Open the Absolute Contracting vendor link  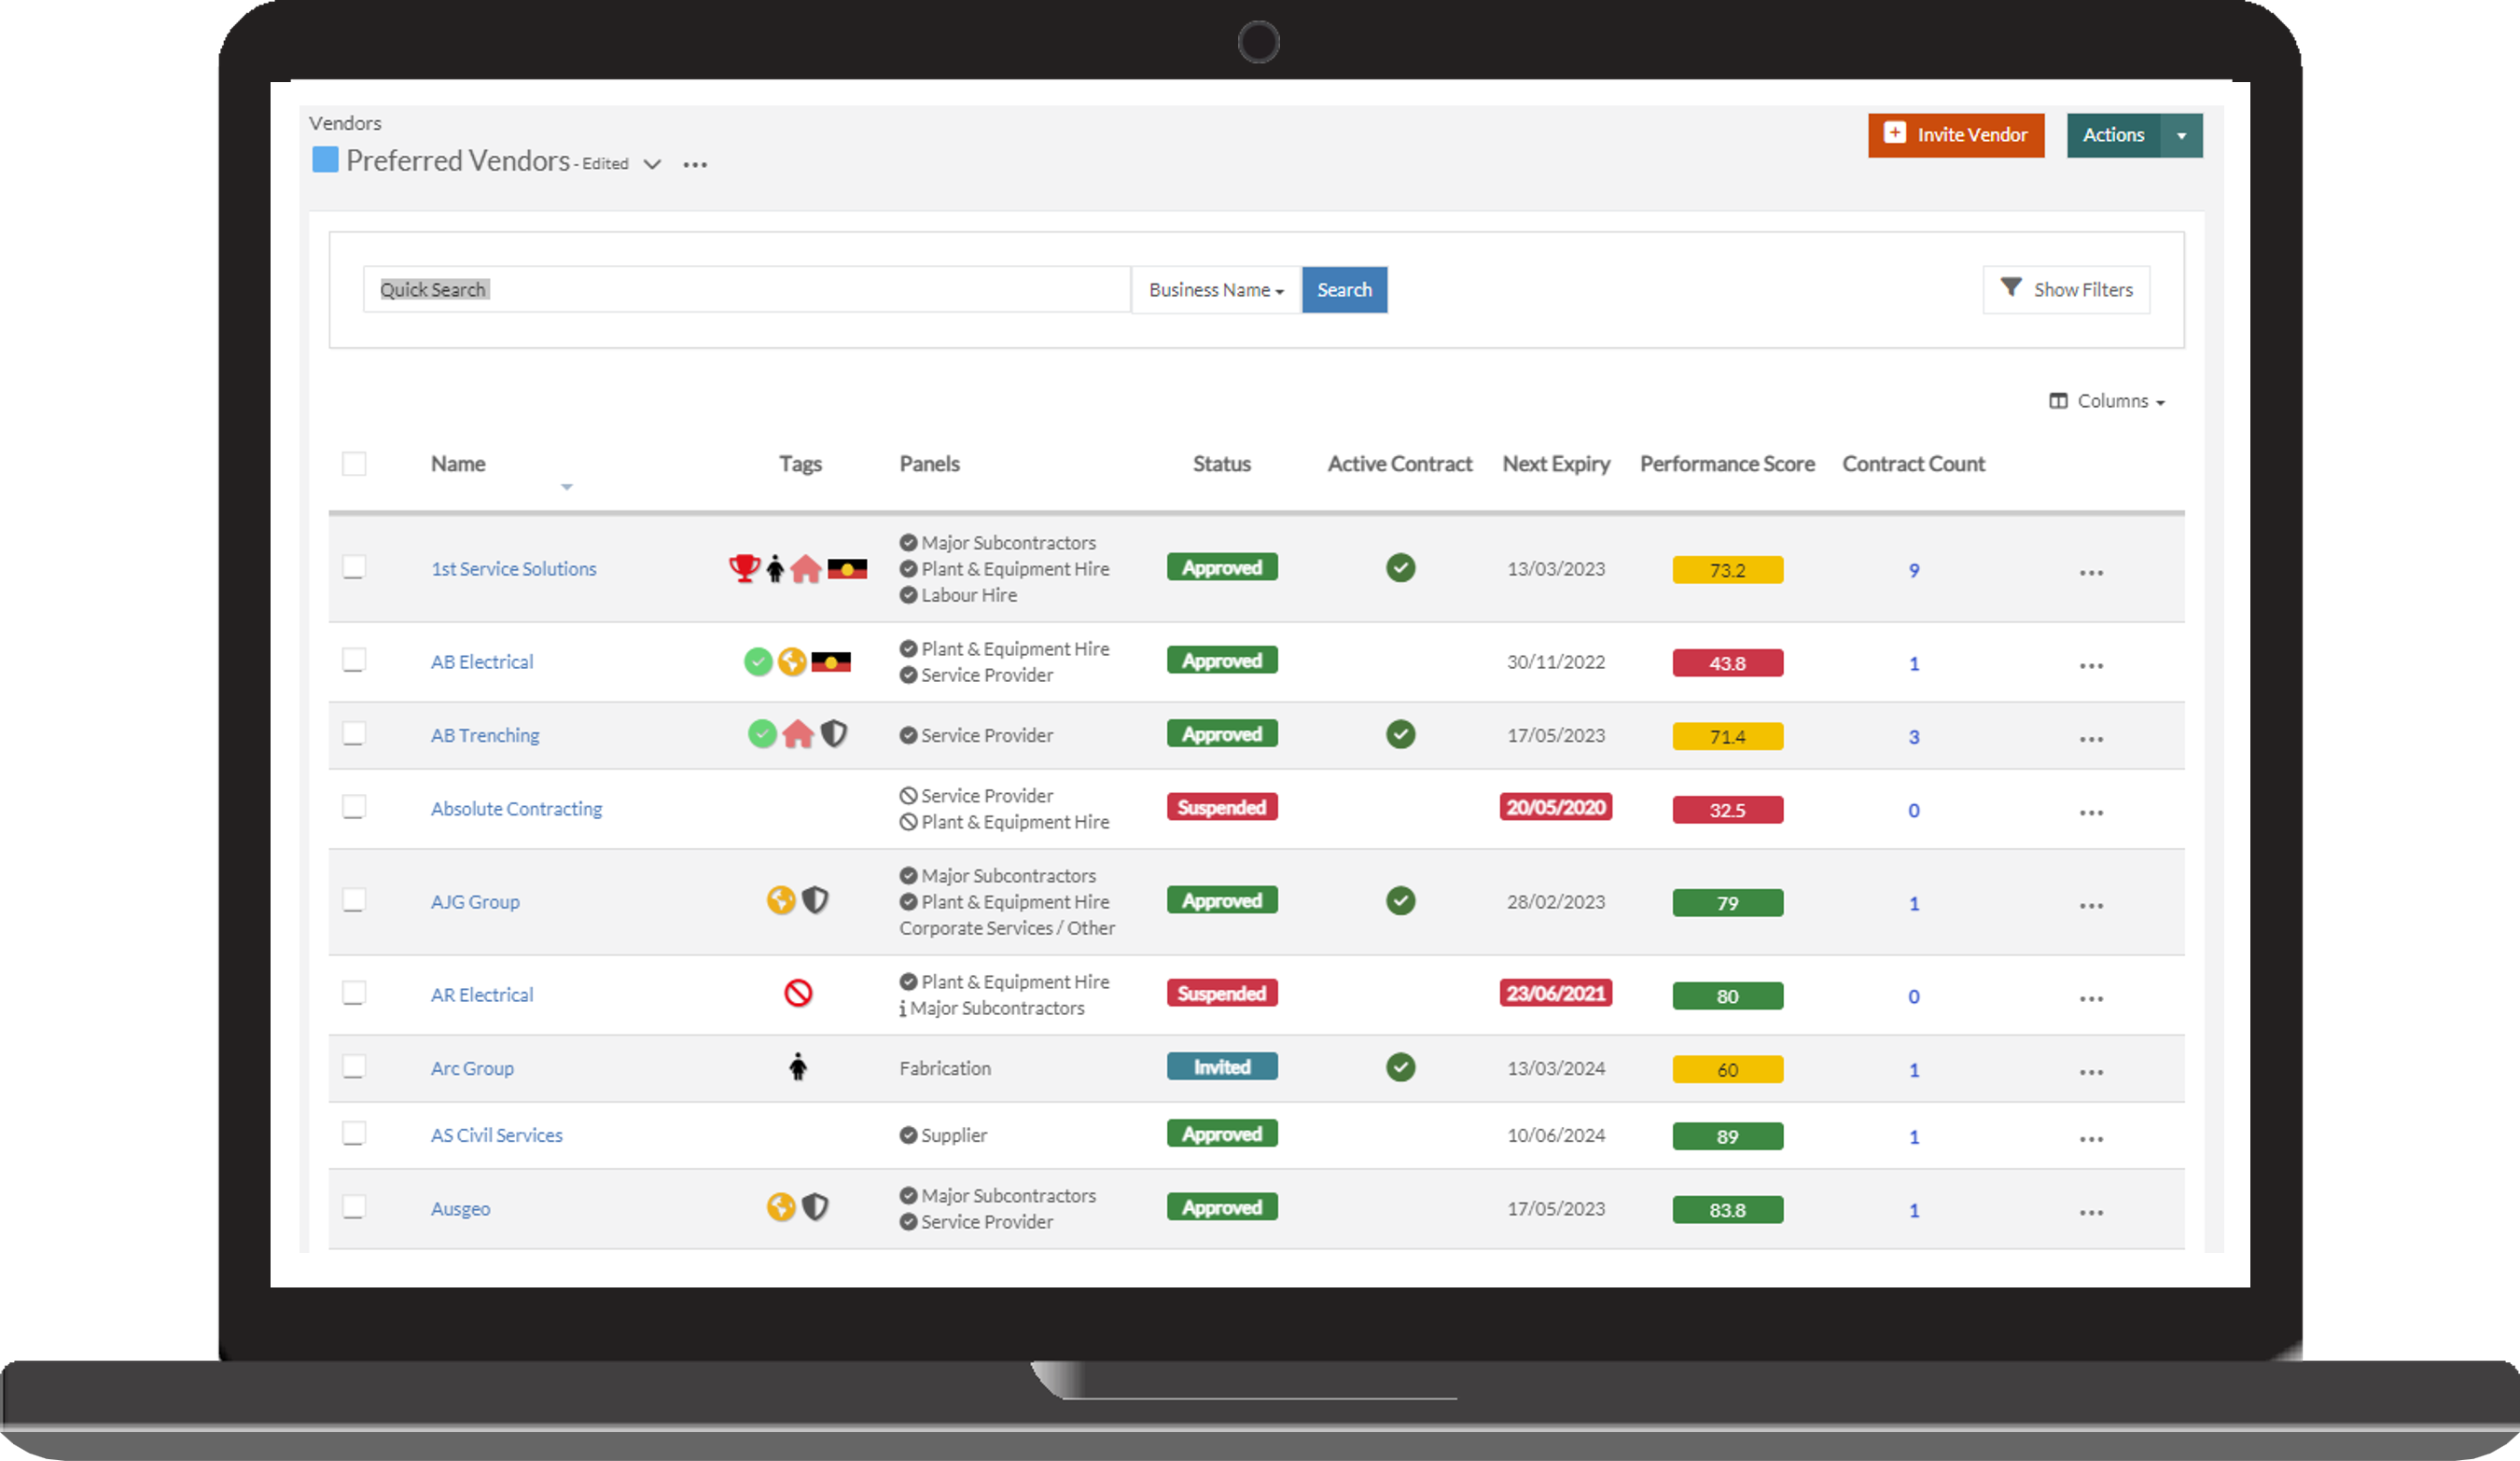(x=516, y=809)
